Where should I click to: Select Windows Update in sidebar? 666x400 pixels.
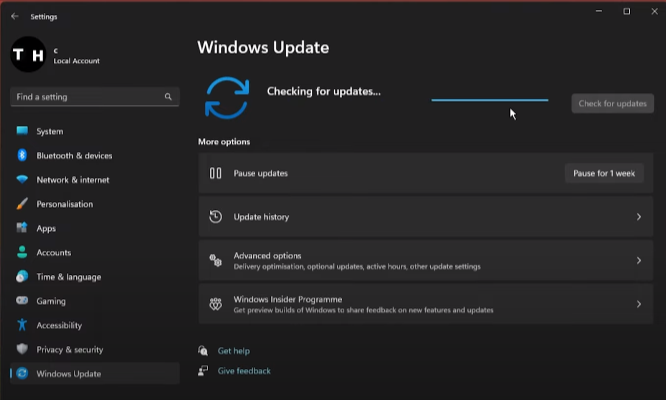(x=95, y=373)
